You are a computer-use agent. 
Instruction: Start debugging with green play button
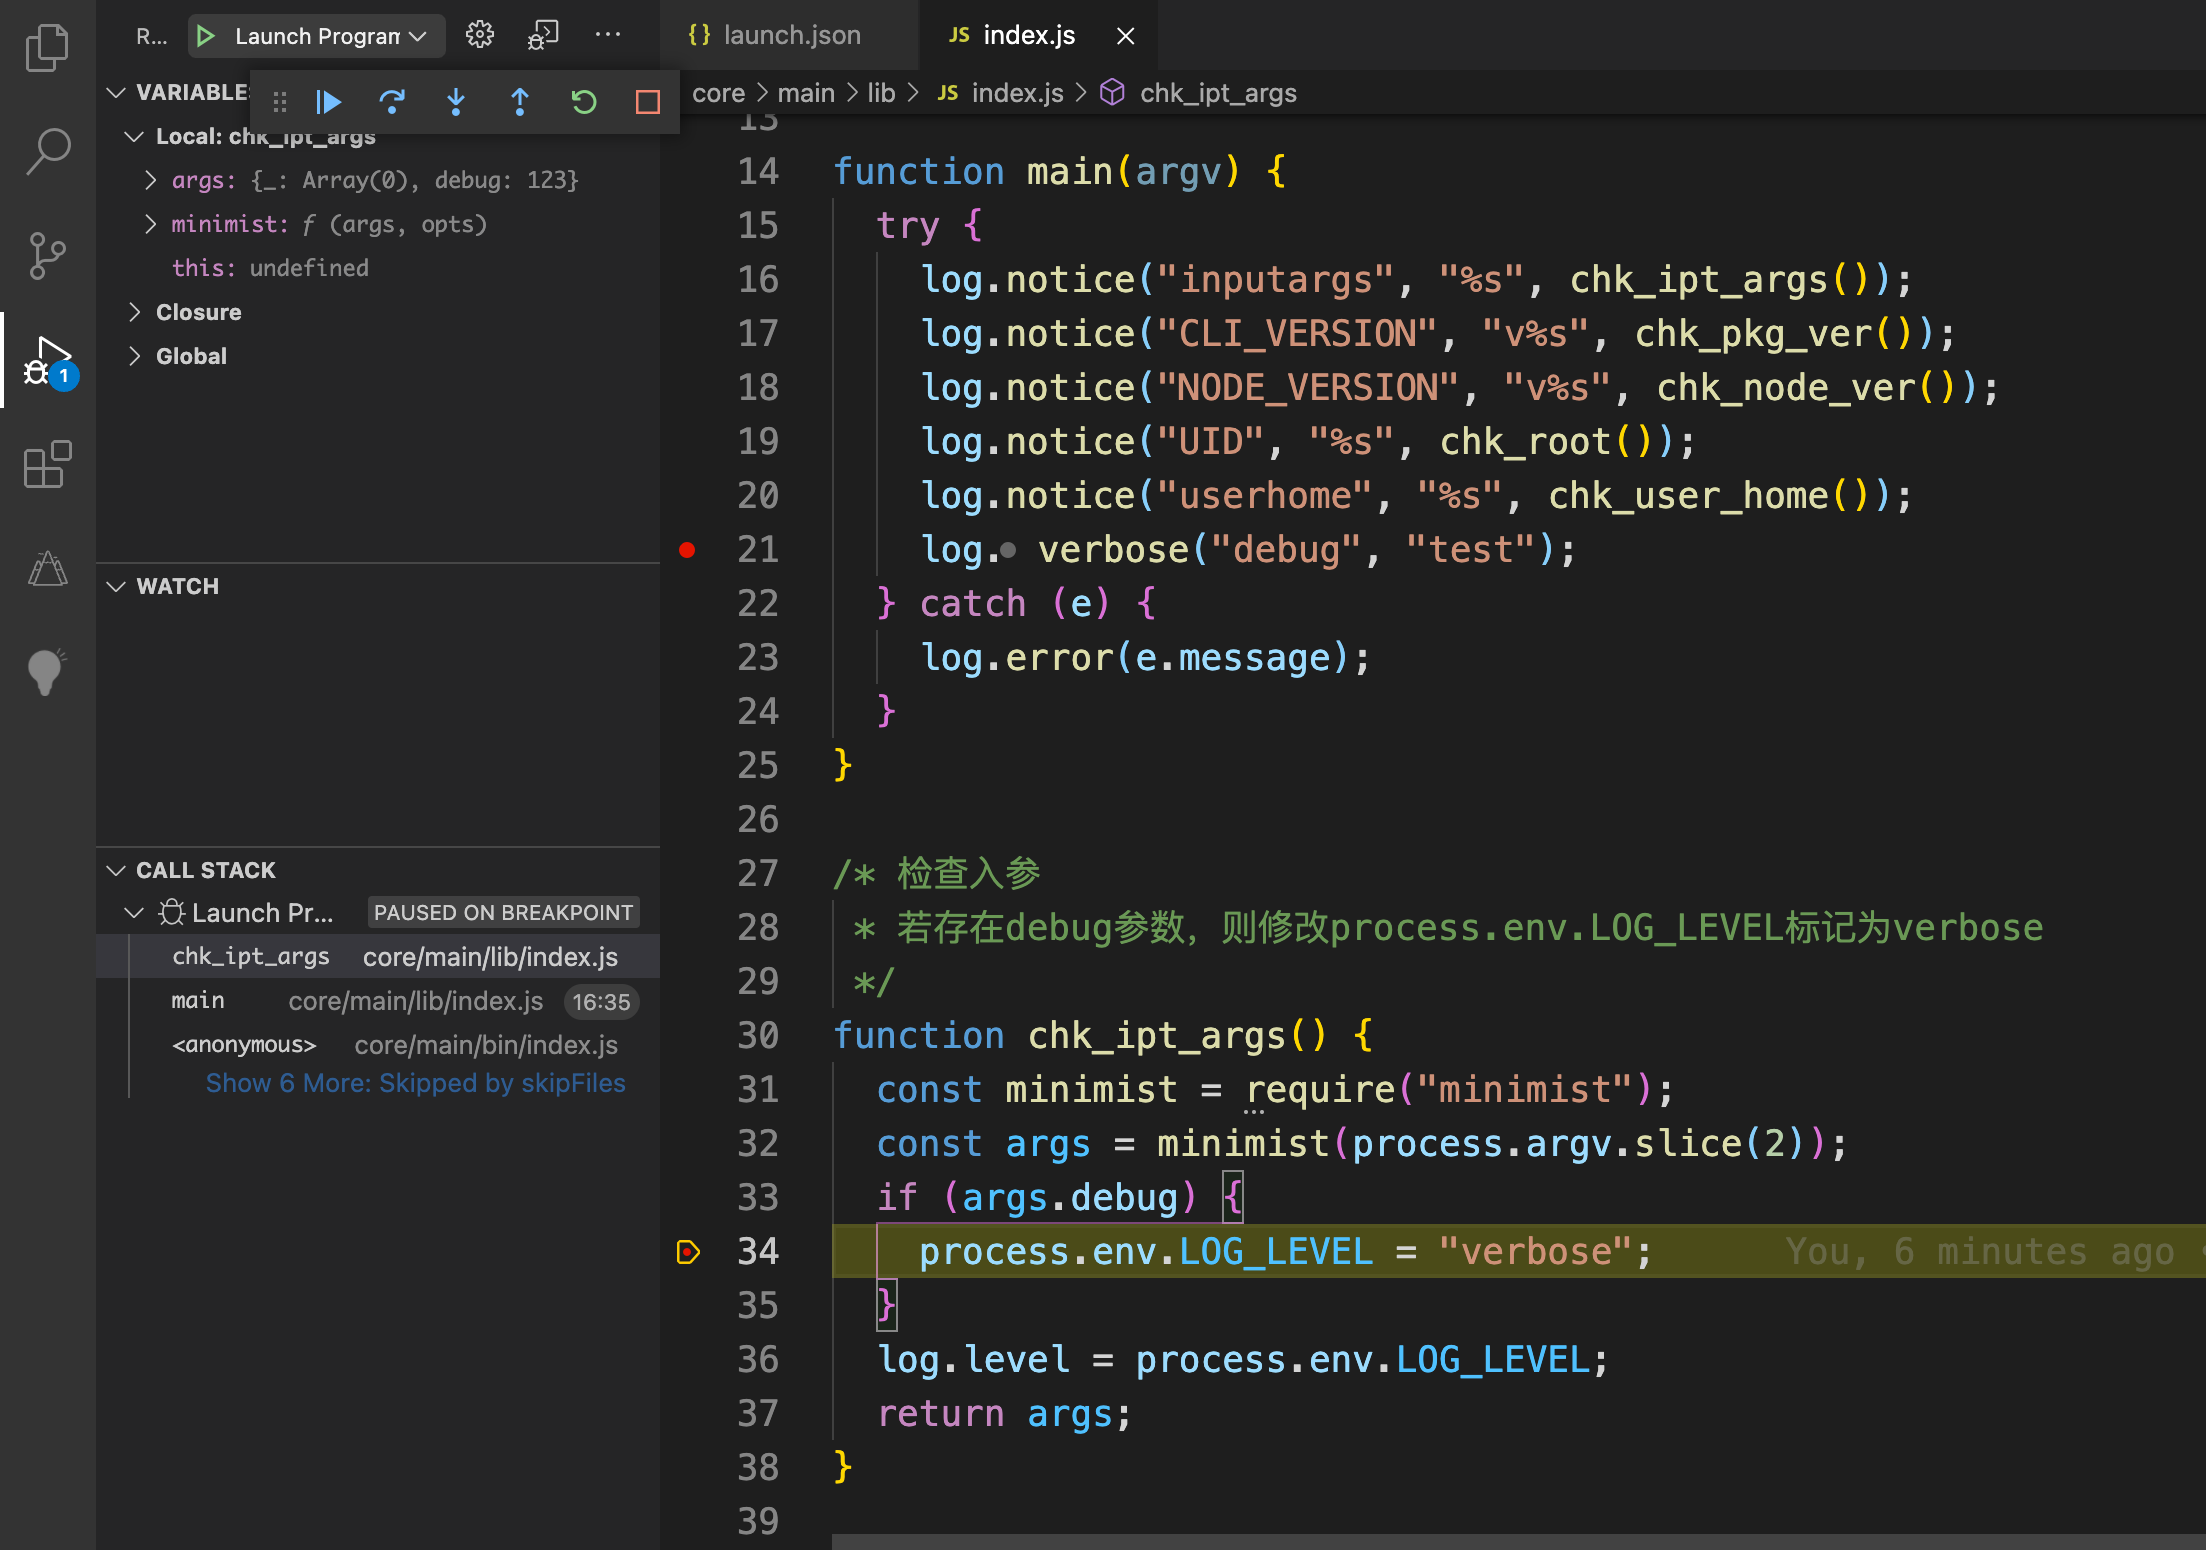(206, 36)
